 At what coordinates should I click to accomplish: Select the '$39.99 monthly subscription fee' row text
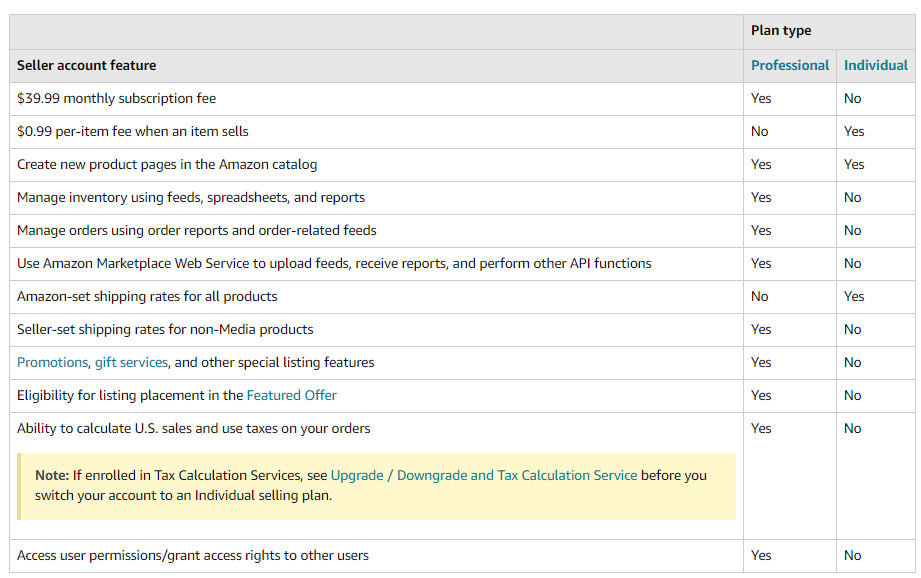(116, 98)
